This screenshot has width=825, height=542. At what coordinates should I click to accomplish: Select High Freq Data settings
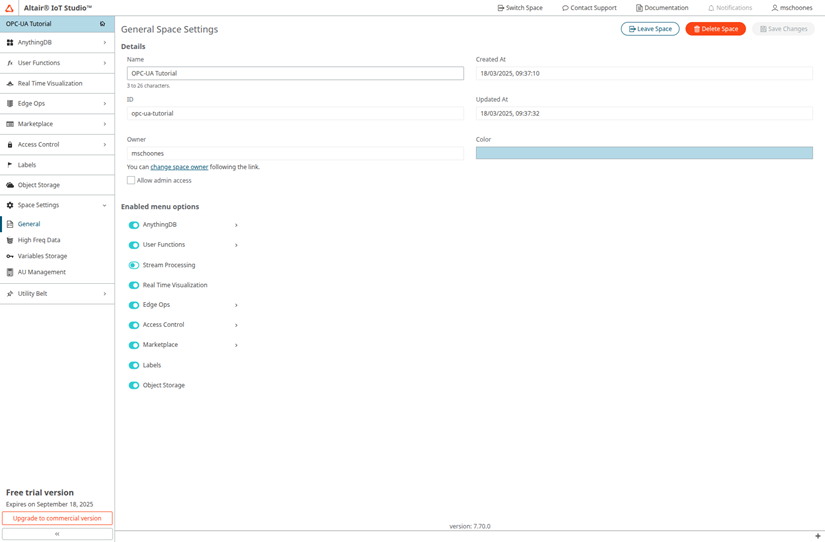(x=57, y=240)
